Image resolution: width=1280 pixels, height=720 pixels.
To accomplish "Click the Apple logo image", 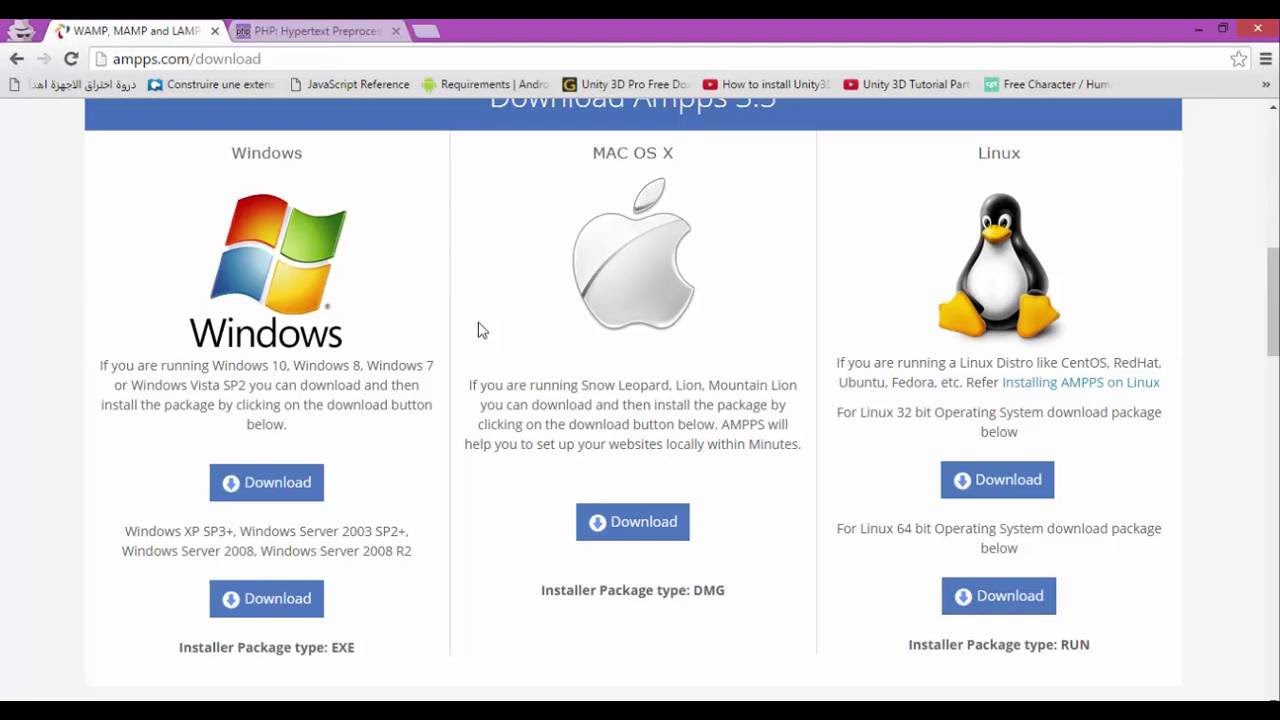I will click(x=633, y=254).
